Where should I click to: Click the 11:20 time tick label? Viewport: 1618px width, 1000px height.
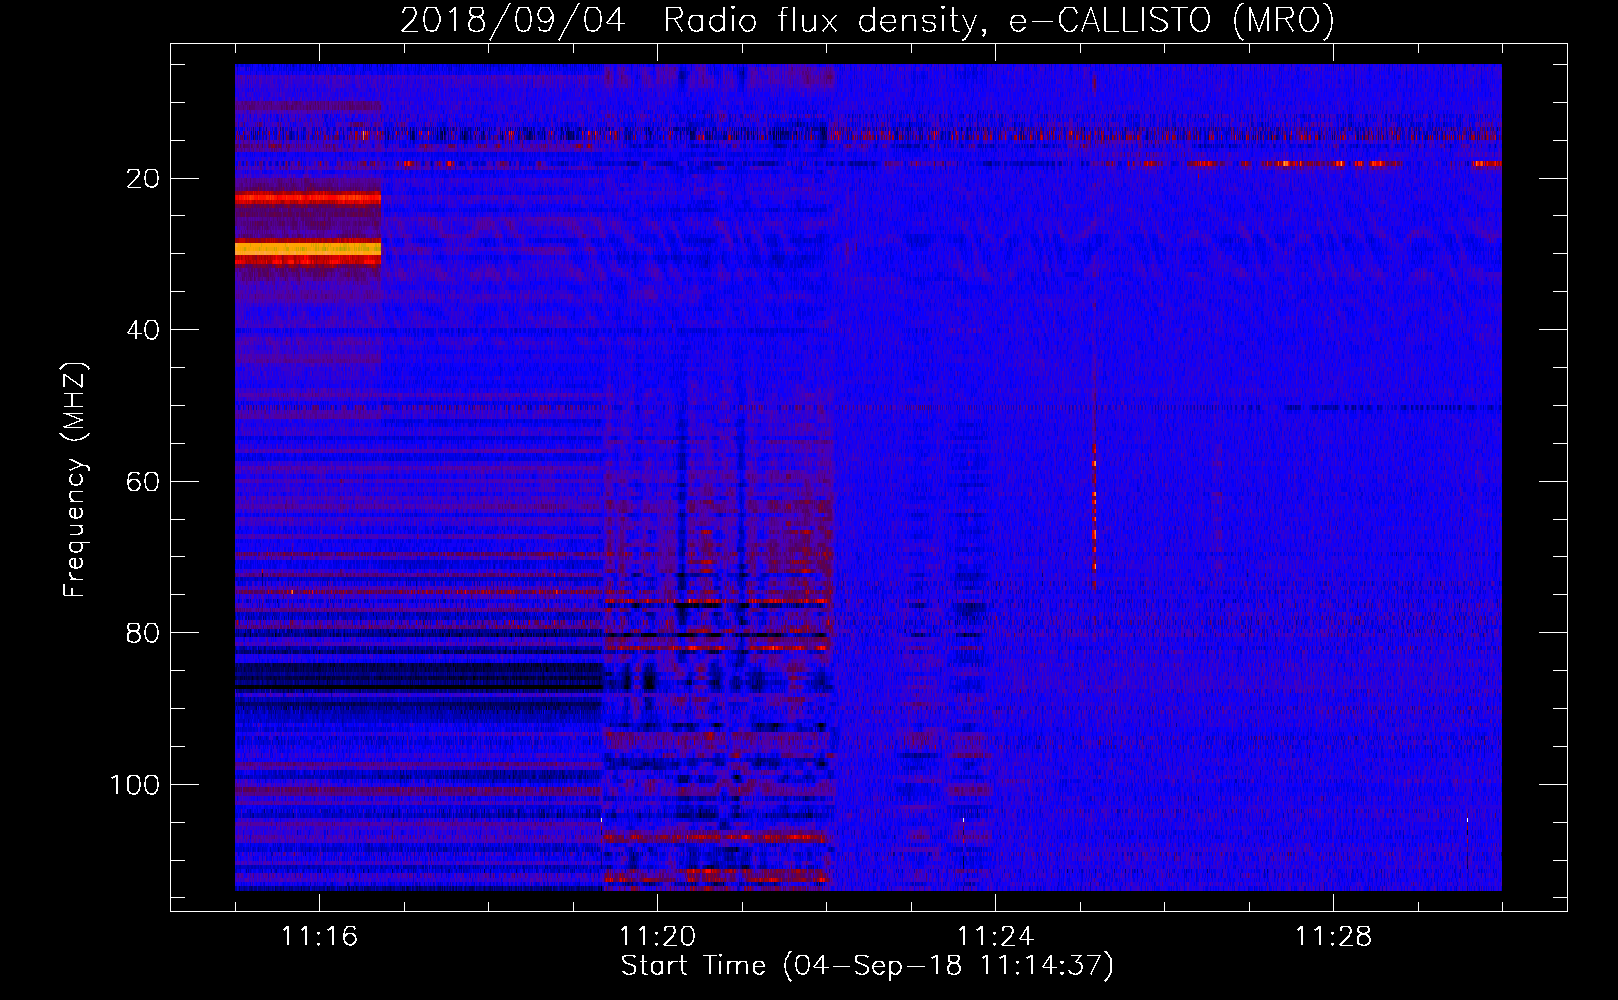tap(657, 937)
